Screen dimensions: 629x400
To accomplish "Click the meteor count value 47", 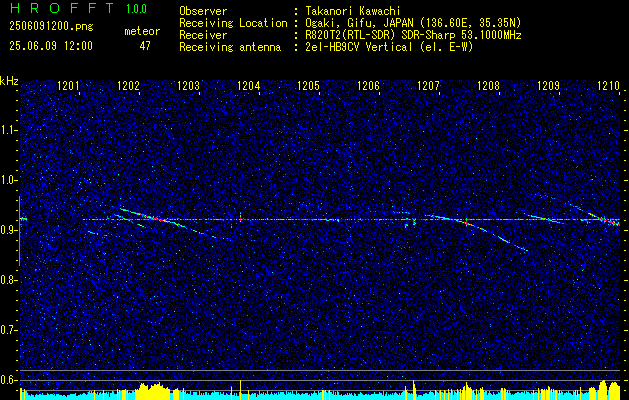I will click(145, 46).
